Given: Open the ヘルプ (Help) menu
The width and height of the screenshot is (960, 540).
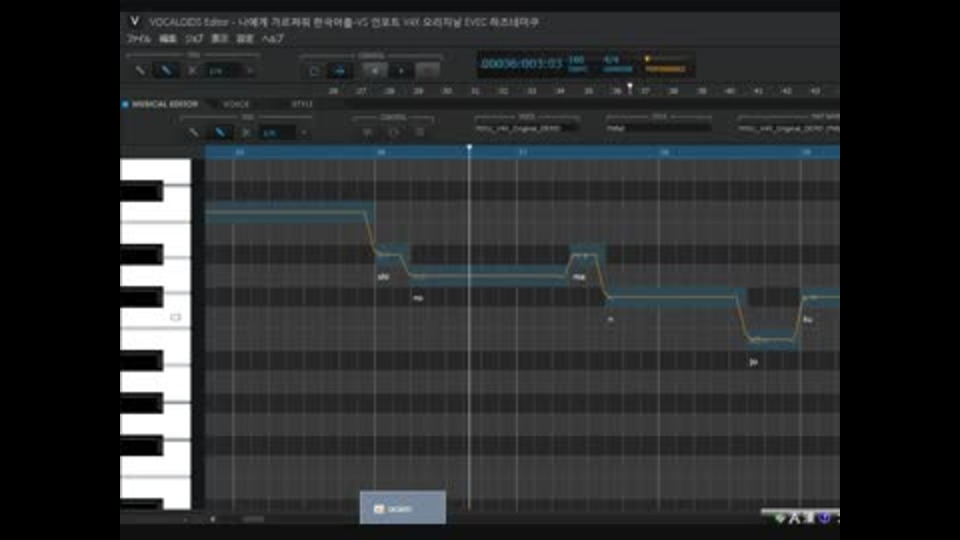Looking at the screenshot, I should (x=272, y=39).
